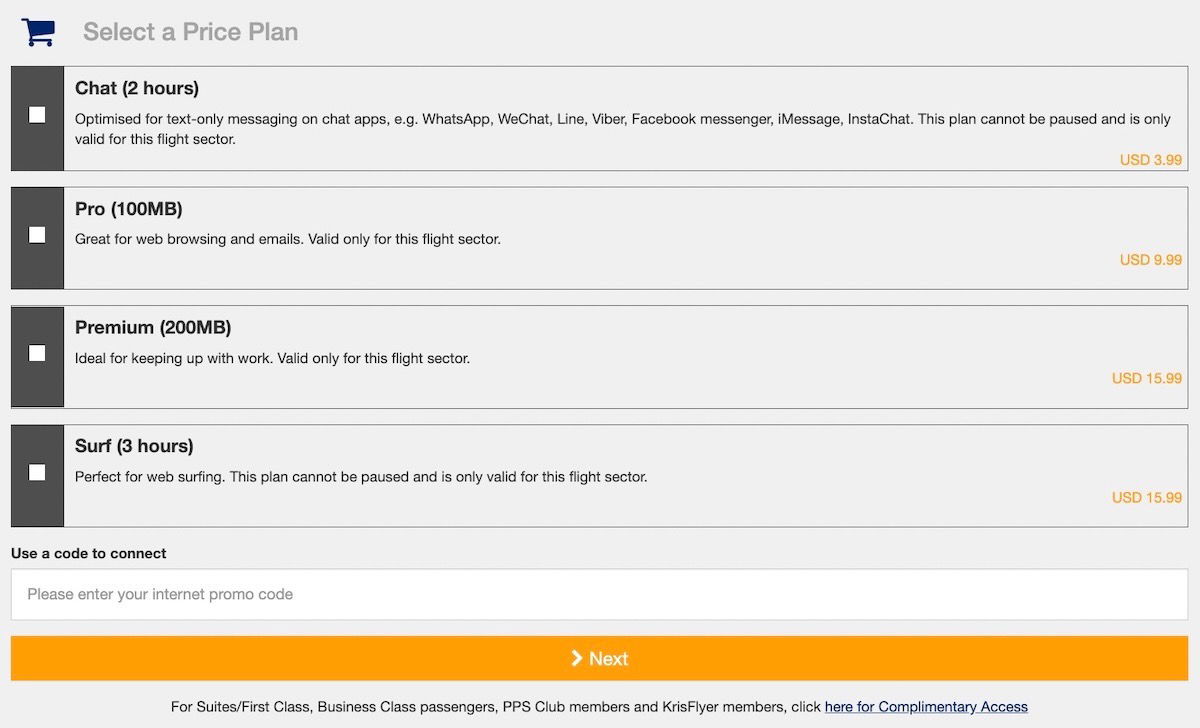1200x728 pixels.
Task: Click the Use a code to connect label
Action: tap(89, 553)
